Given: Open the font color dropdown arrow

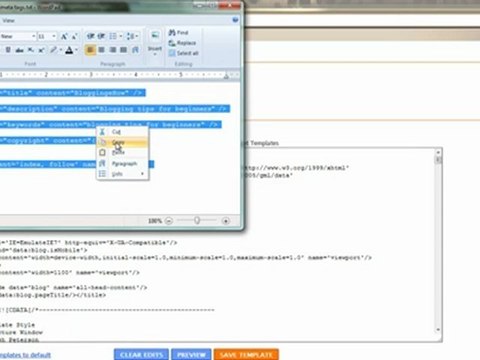Looking at the screenshot, I should pos(76,50).
